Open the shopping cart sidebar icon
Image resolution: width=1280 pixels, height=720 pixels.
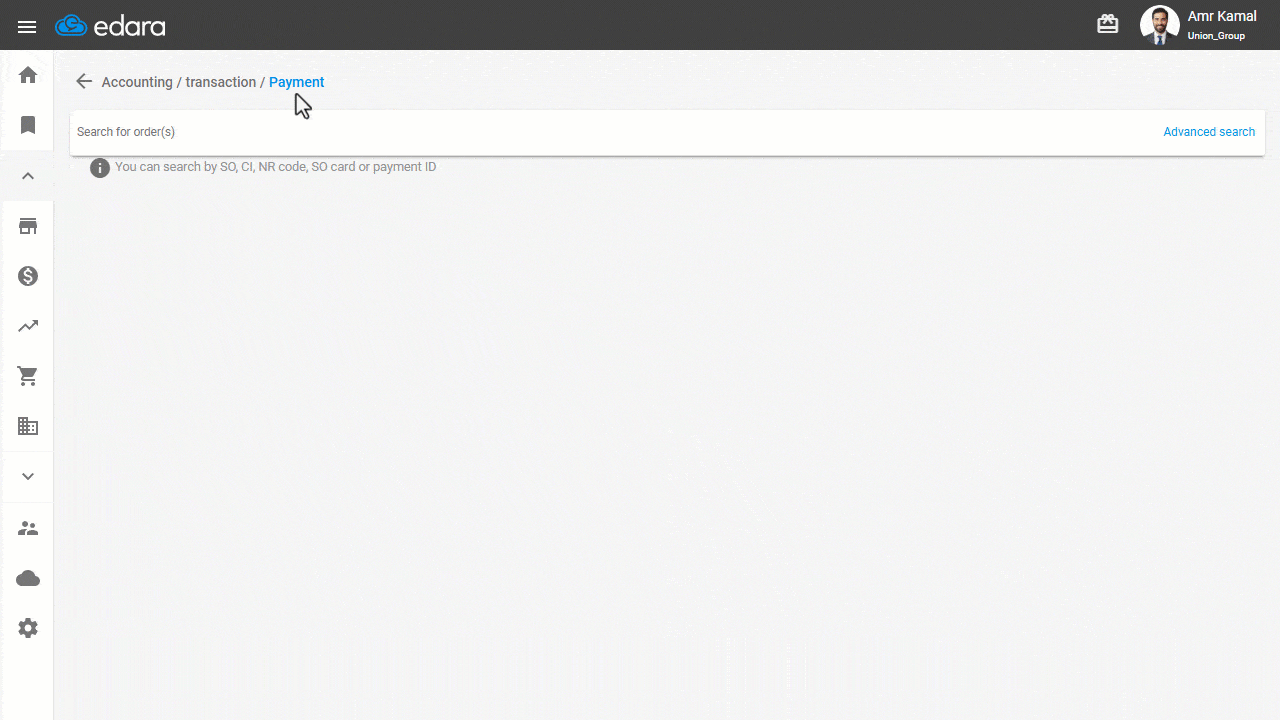(x=28, y=376)
